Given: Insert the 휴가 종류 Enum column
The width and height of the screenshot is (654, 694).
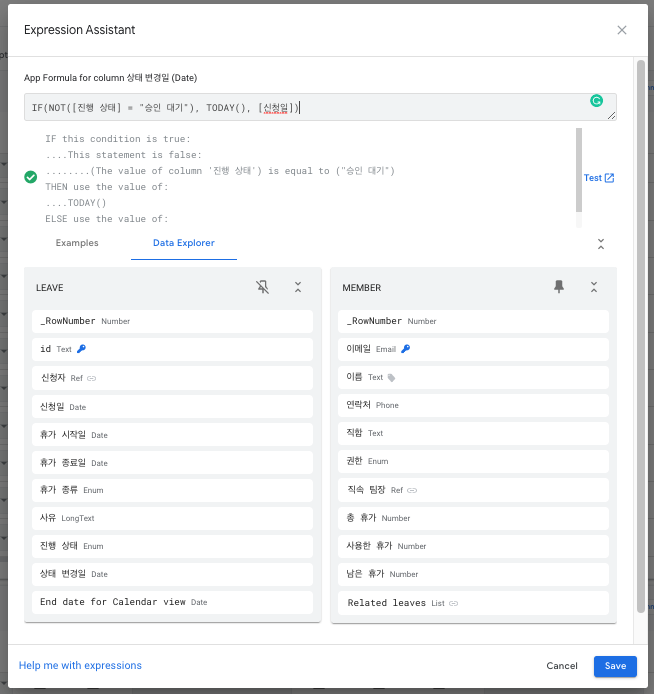Looking at the screenshot, I should click(x=172, y=490).
